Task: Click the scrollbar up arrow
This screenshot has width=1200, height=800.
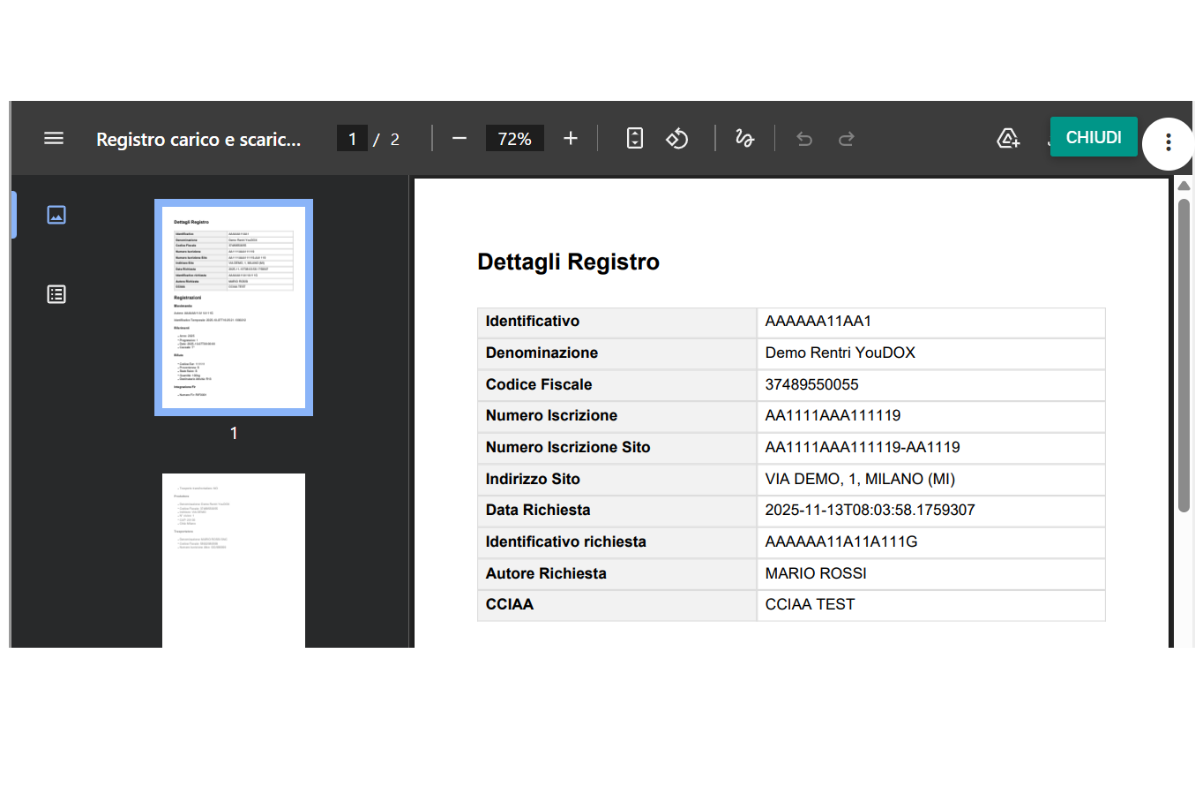Action: pos(1184,186)
